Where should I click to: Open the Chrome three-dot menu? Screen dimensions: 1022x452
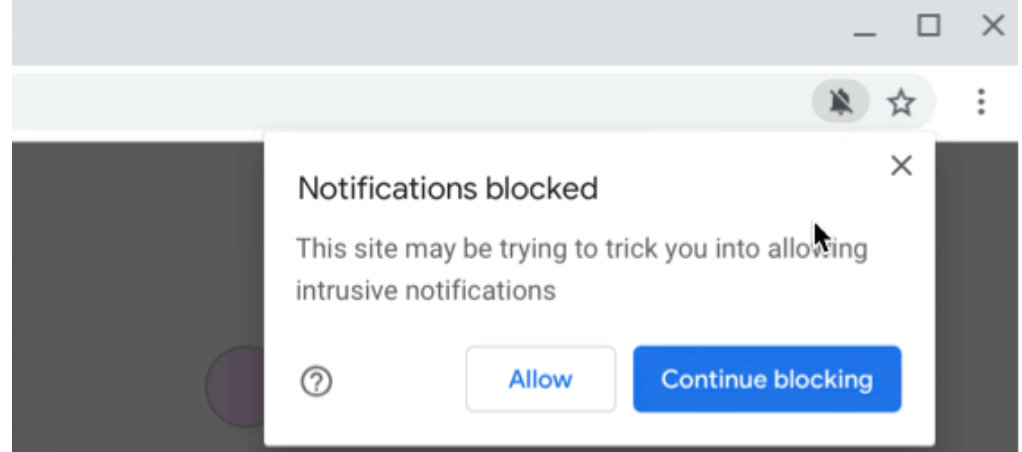[980, 102]
